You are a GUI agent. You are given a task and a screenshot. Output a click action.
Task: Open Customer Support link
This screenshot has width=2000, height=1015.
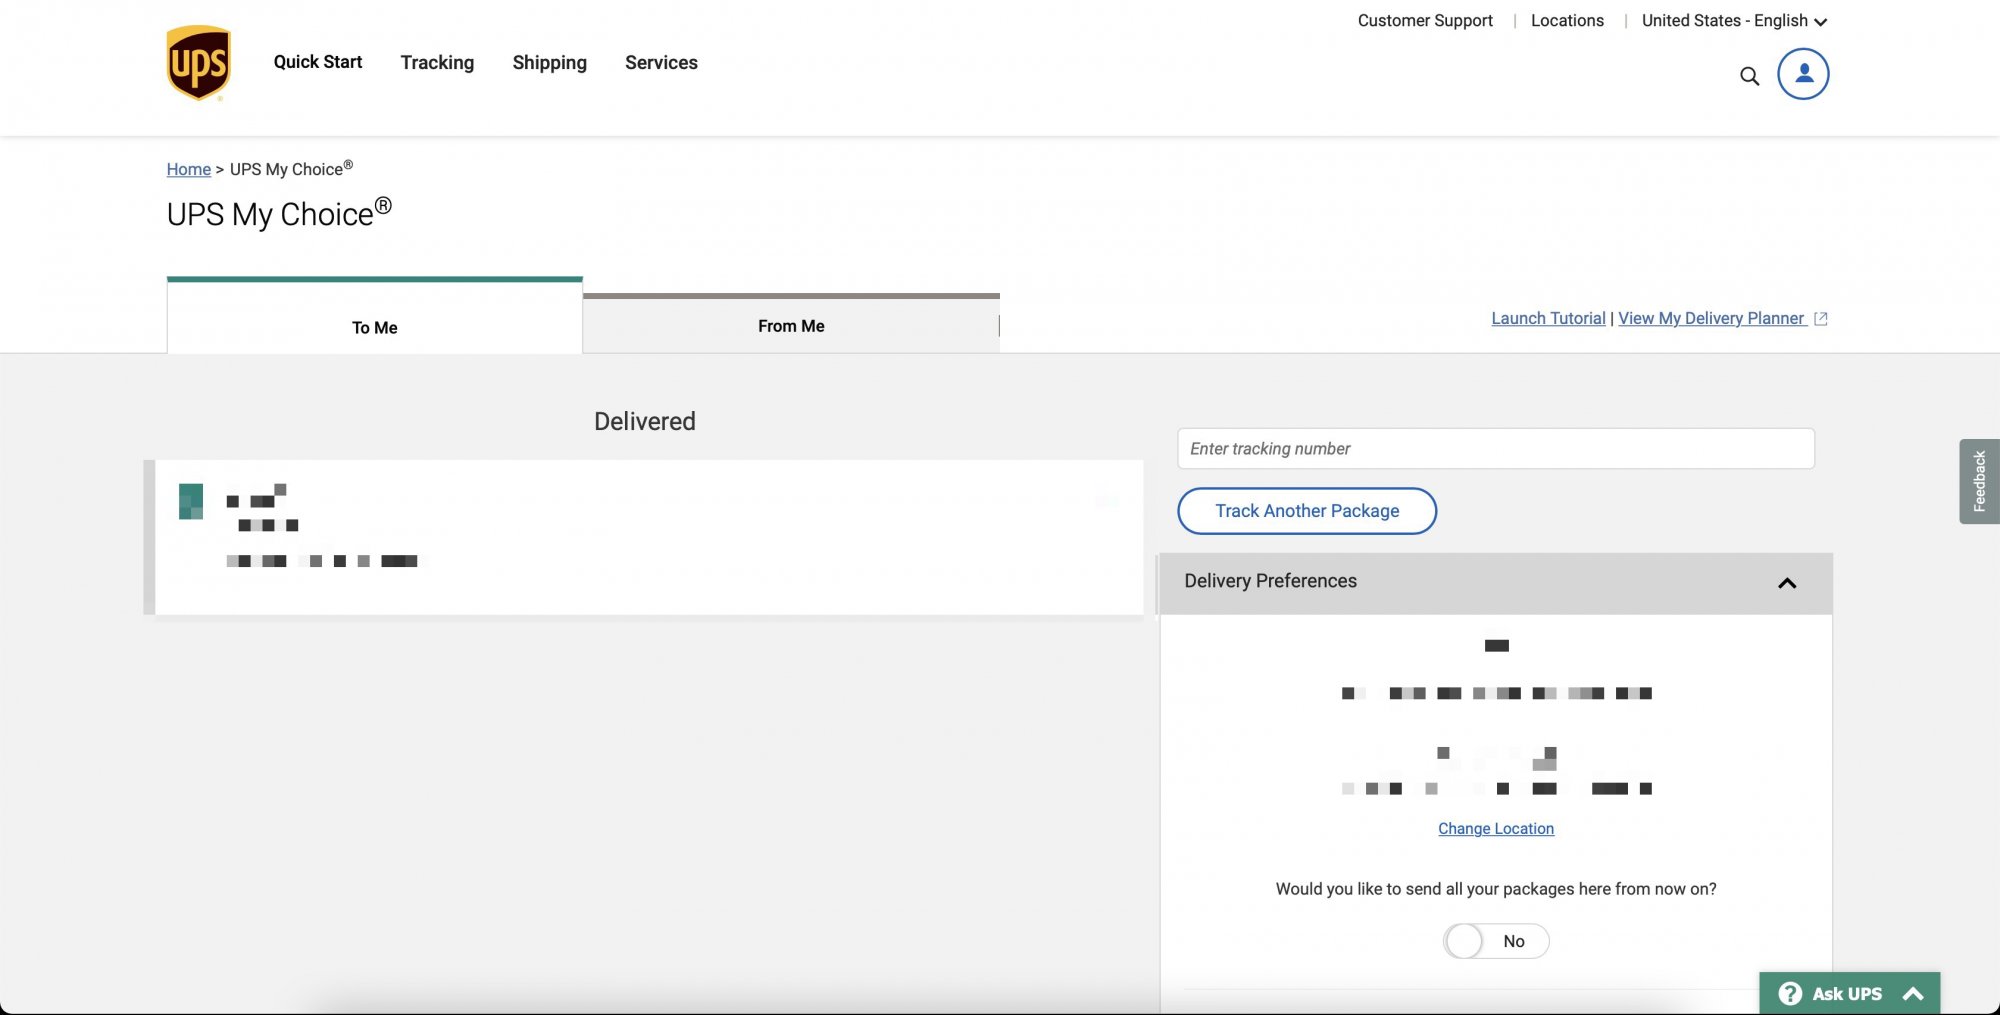tap(1425, 20)
